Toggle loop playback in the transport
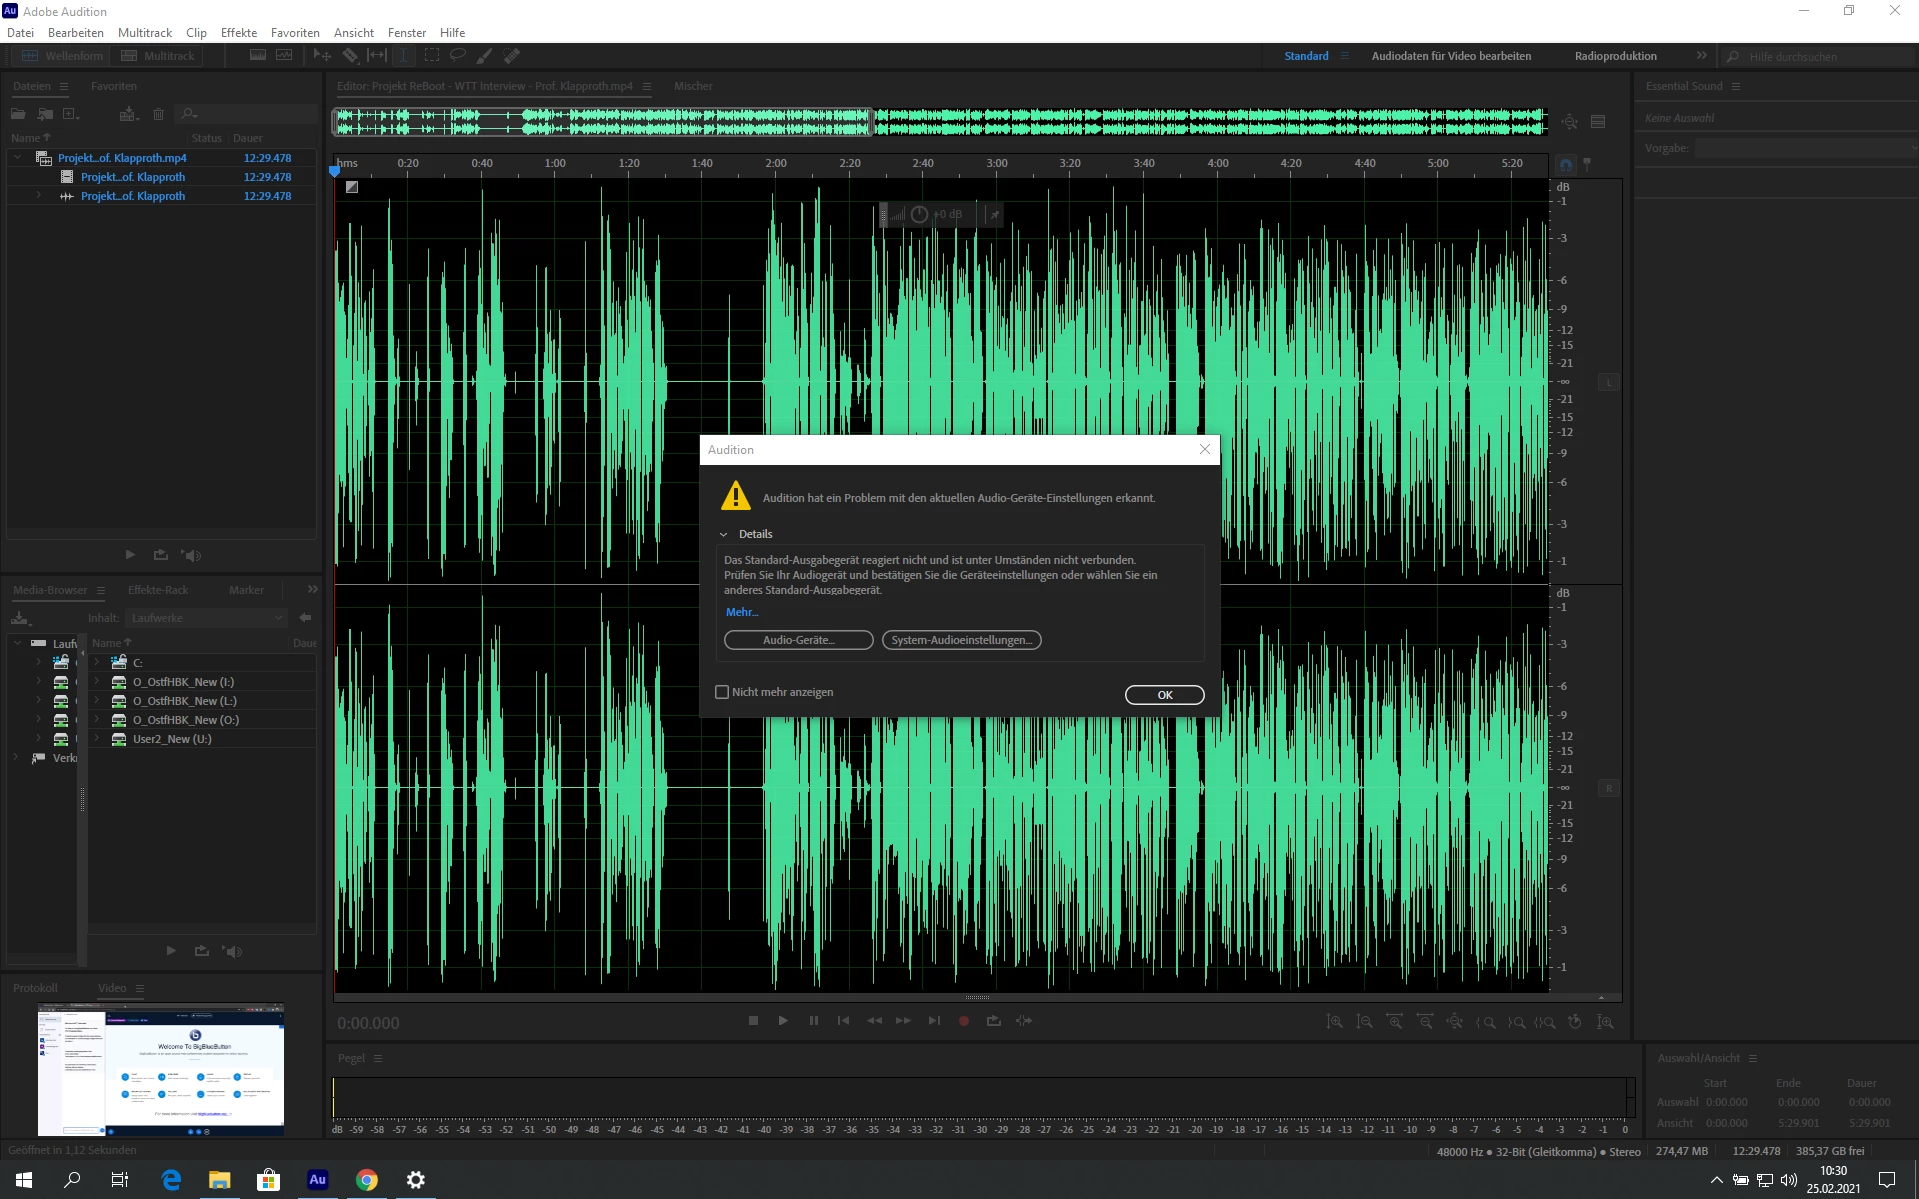 [994, 1021]
